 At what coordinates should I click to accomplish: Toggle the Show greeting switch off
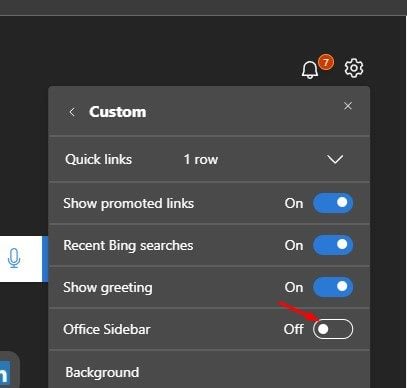click(333, 287)
